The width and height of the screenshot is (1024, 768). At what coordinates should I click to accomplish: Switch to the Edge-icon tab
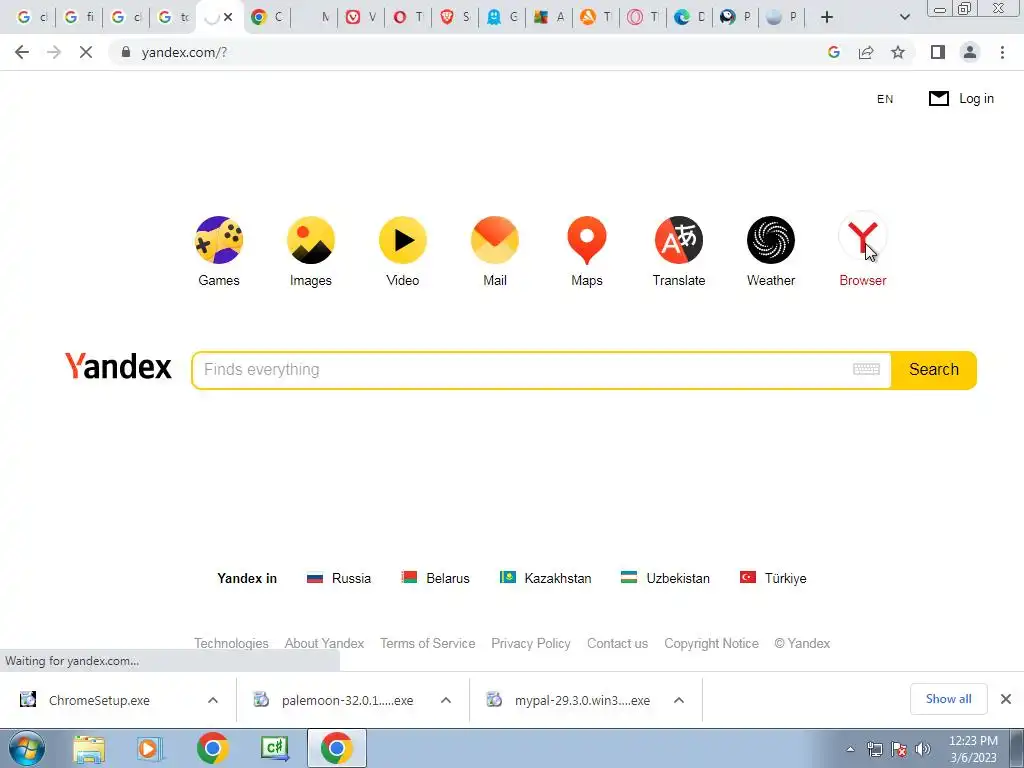pos(690,17)
